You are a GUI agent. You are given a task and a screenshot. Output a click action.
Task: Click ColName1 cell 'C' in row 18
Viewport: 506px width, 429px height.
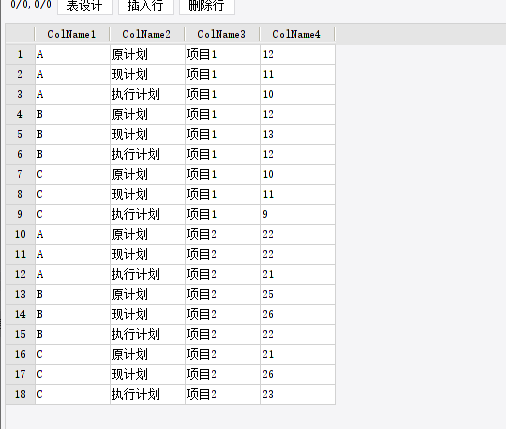pos(73,394)
